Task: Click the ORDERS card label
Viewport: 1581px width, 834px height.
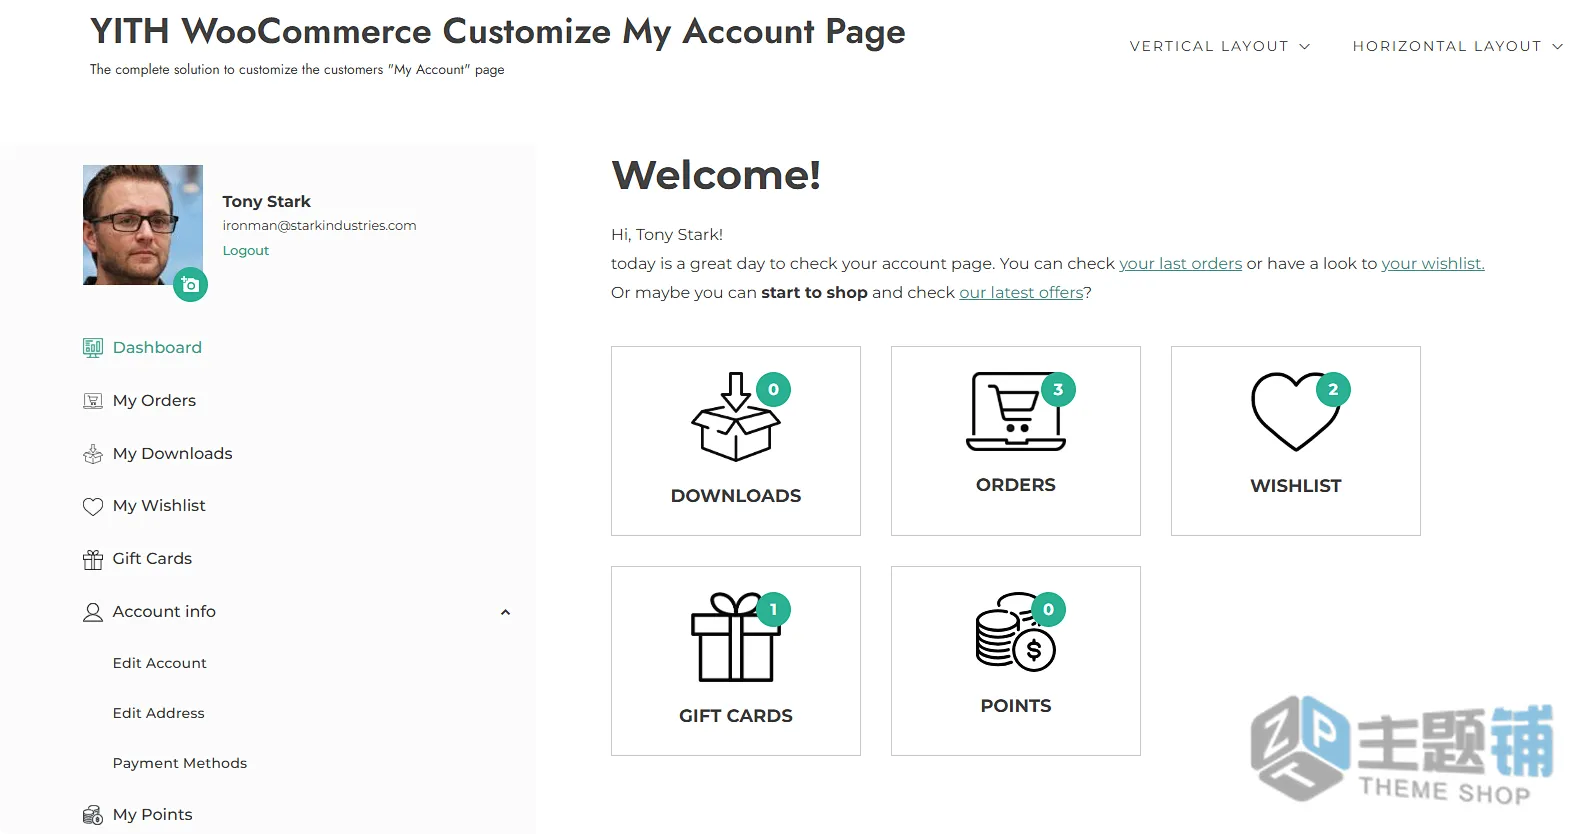Action: pyautogui.click(x=1016, y=485)
